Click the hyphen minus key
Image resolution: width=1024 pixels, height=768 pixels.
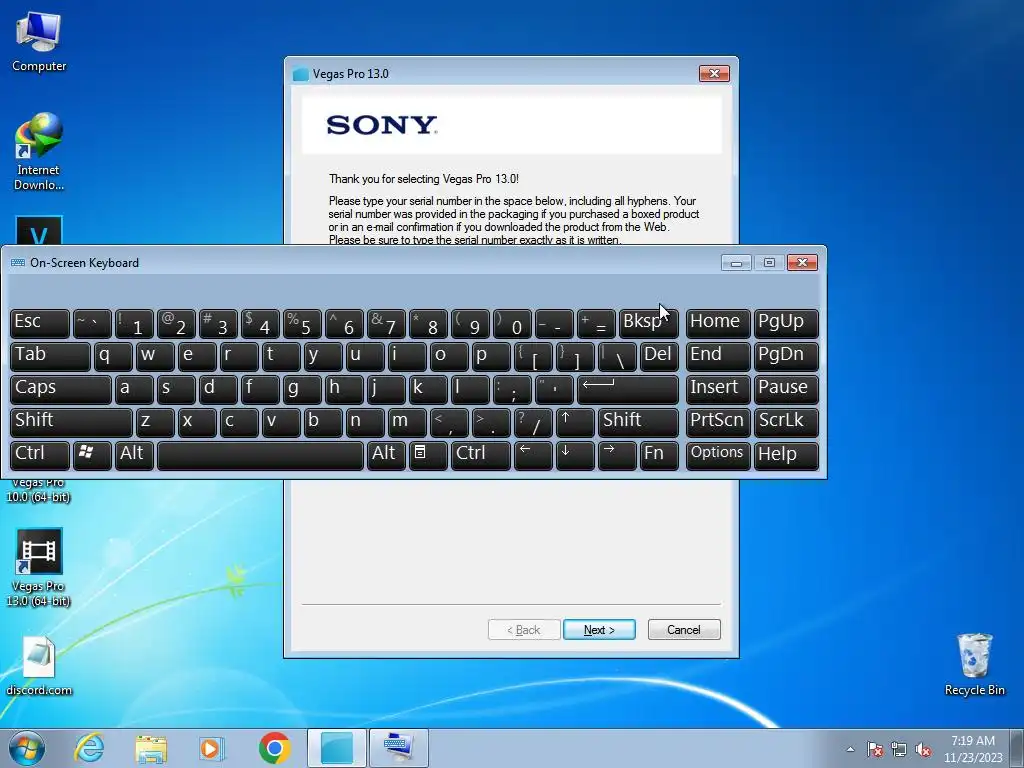click(554, 323)
